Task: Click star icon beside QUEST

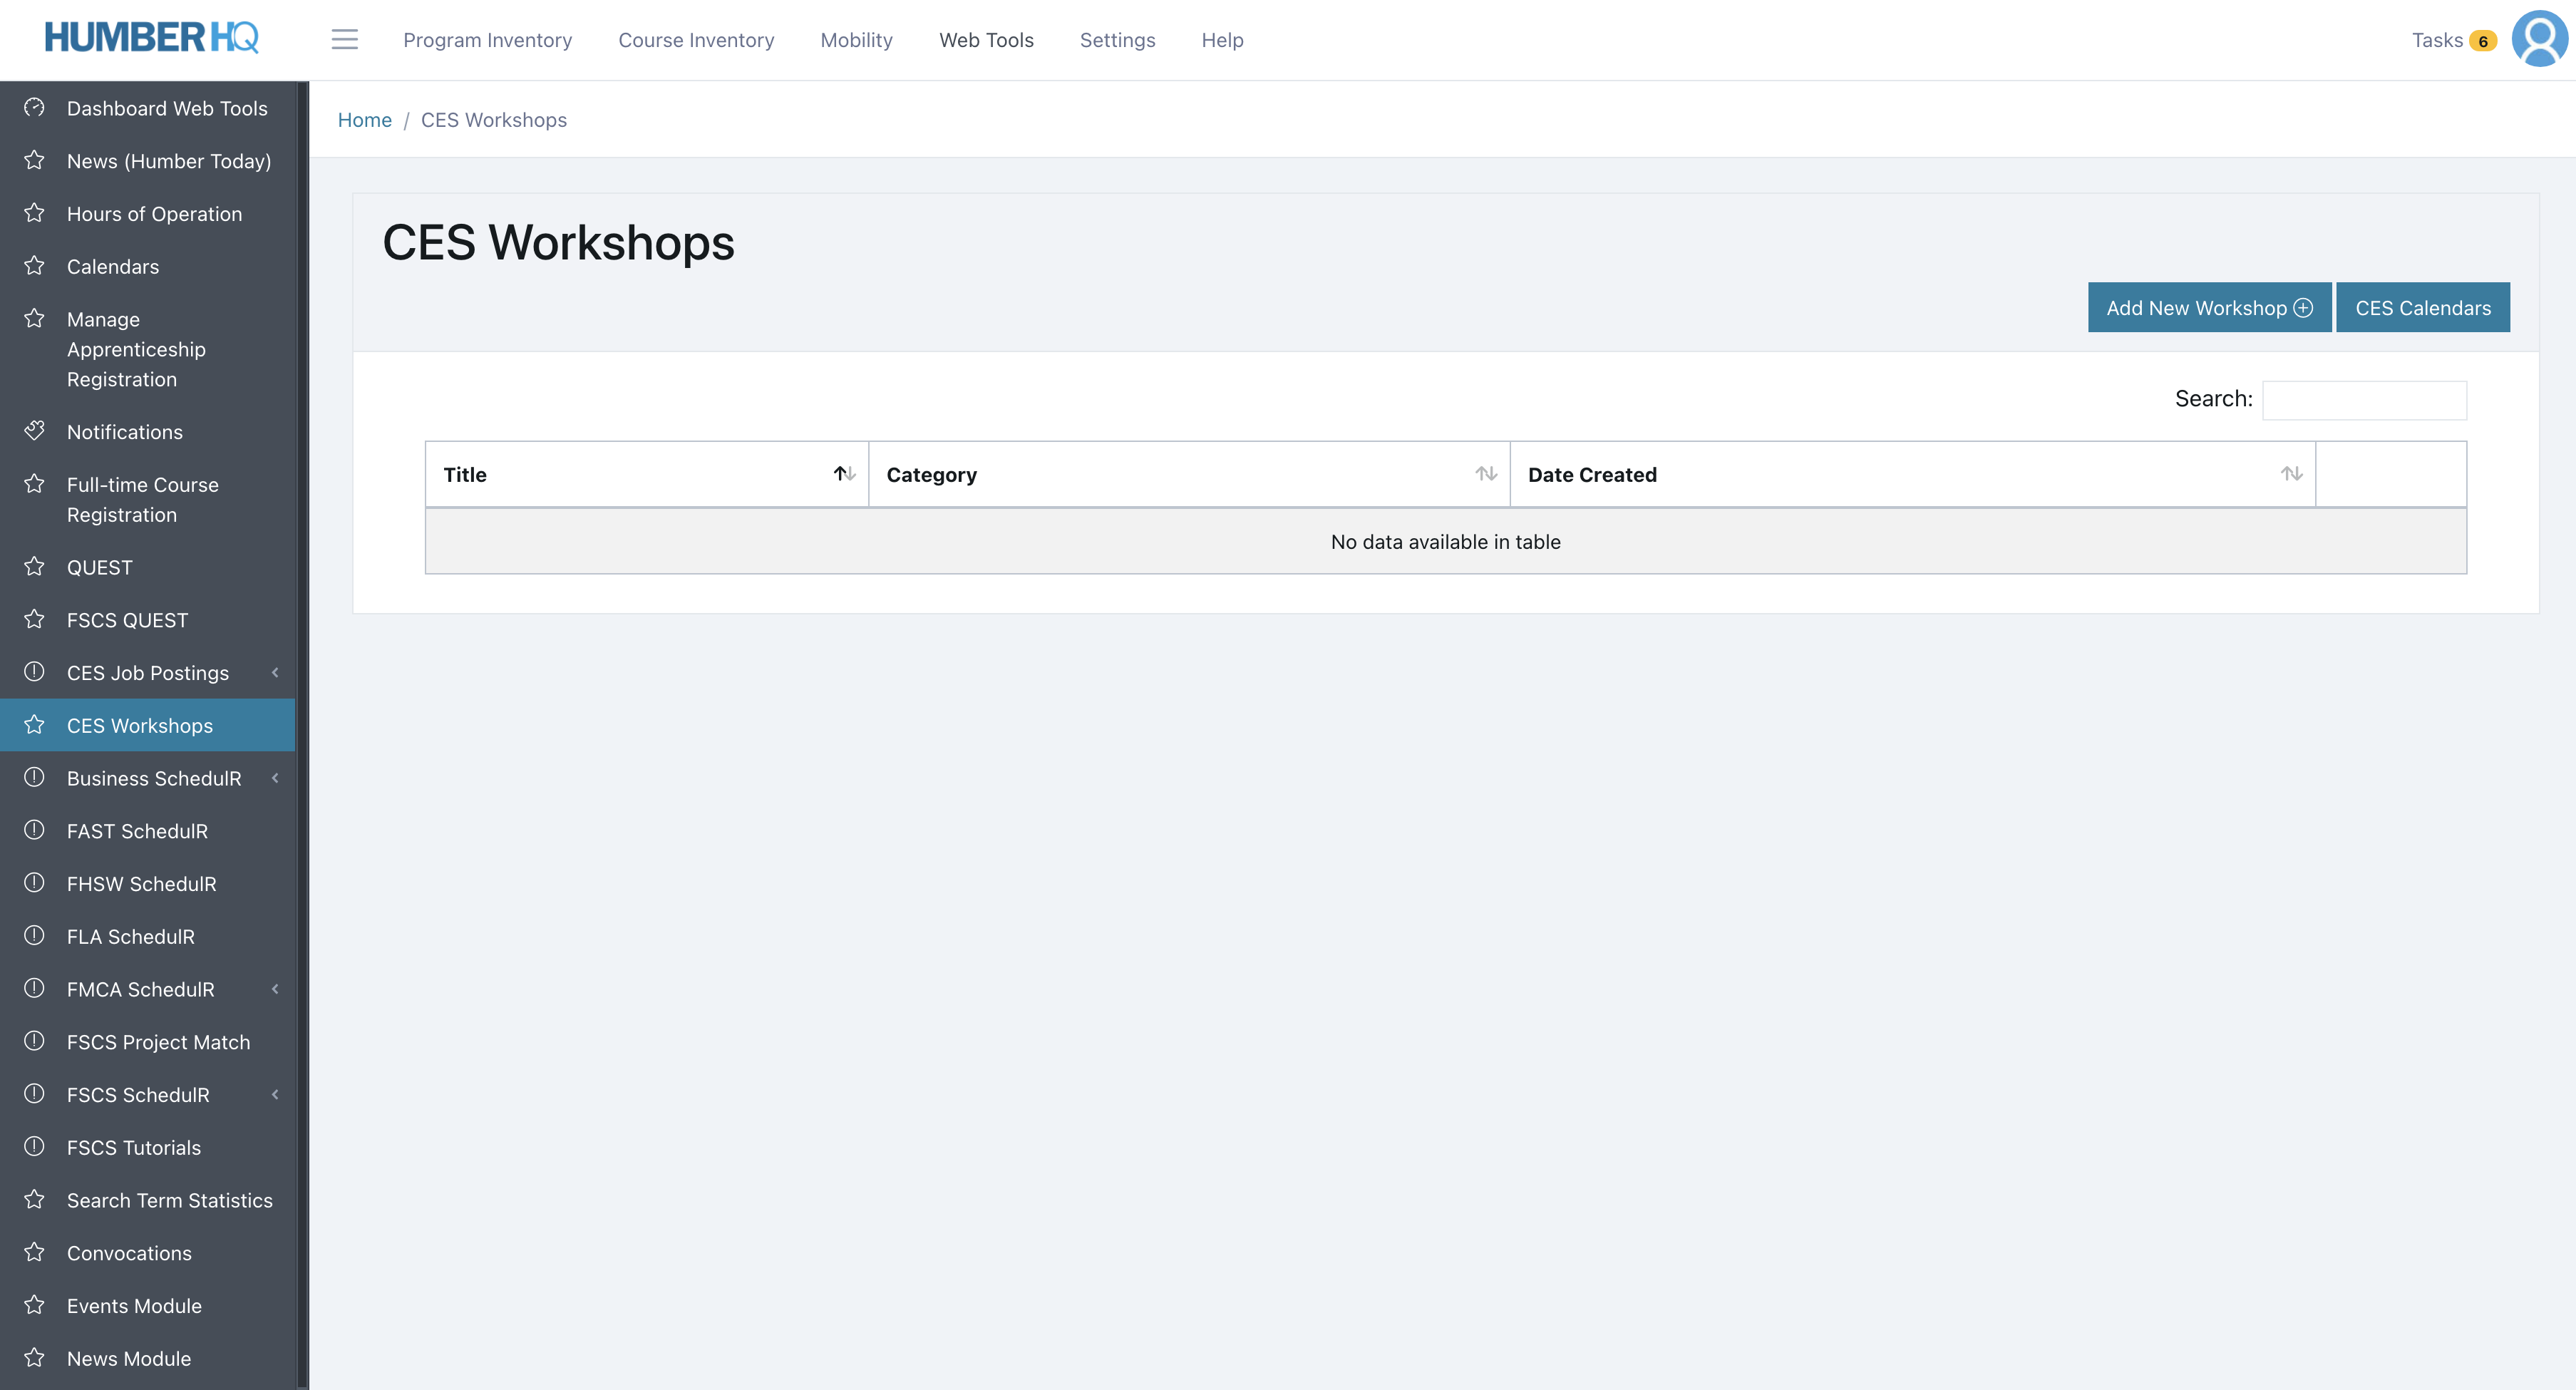Action: 34,567
